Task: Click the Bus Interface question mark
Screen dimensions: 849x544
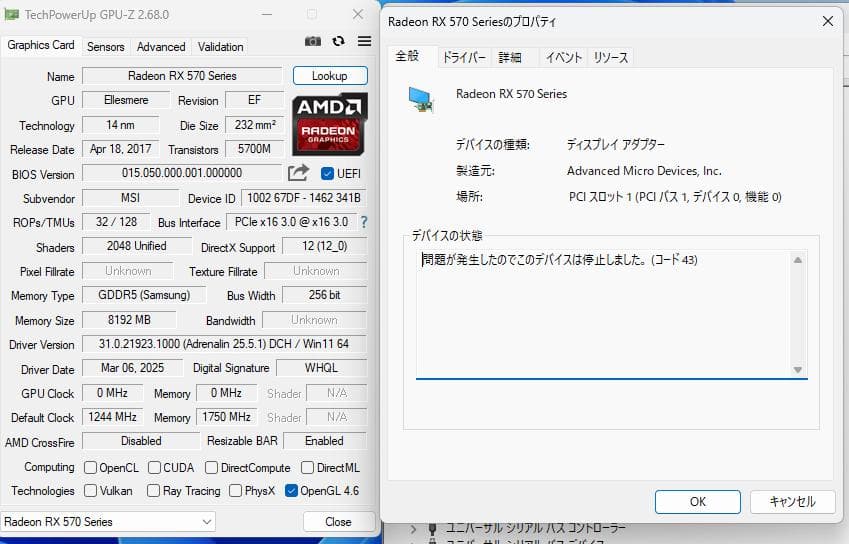Action: pos(364,222)
